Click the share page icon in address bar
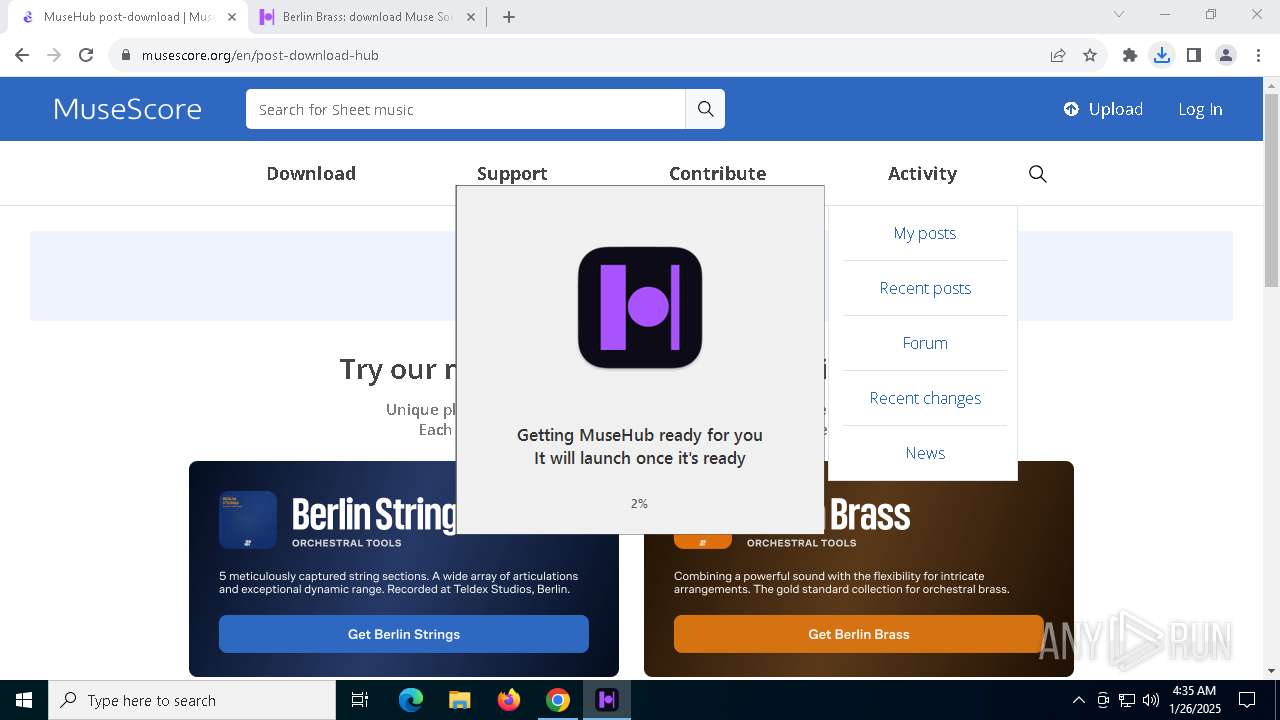This screenshot has width=1280, height=720. click(1058, 55)
